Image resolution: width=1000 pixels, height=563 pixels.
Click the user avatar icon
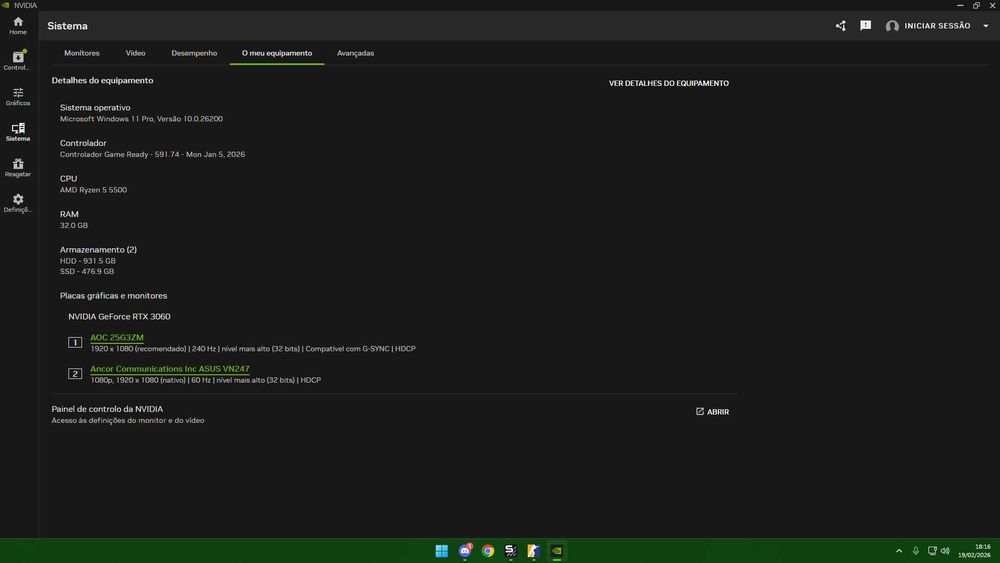[x=892, y=26]
